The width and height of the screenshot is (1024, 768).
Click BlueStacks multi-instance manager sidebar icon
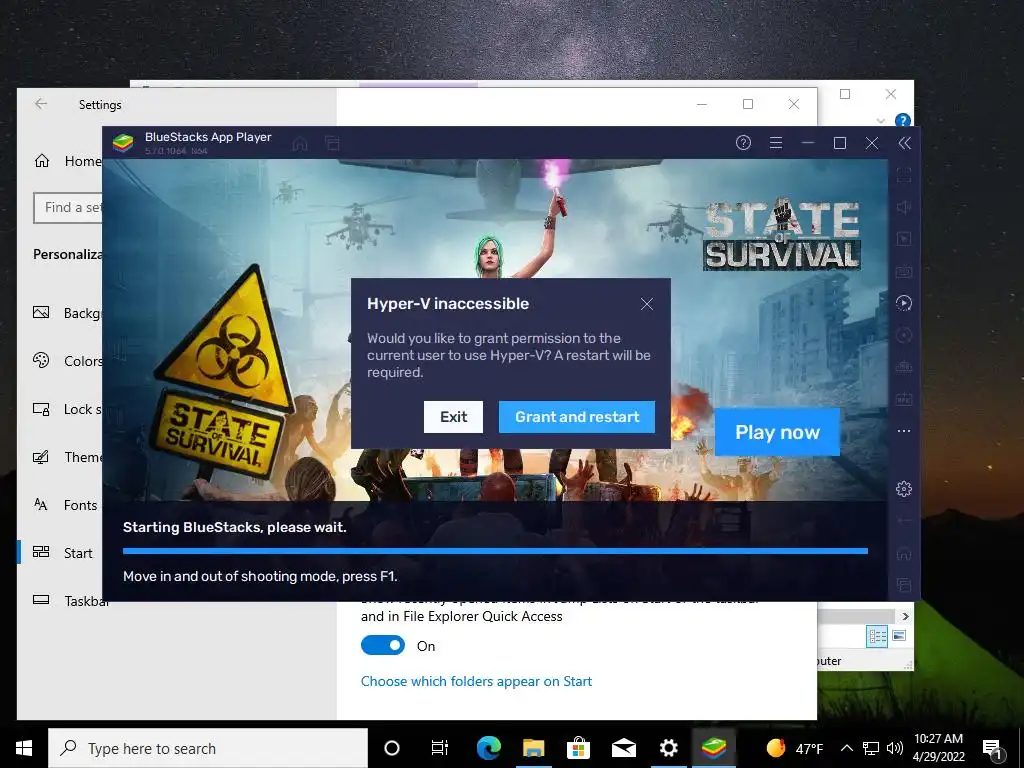(x=904, y=366)
